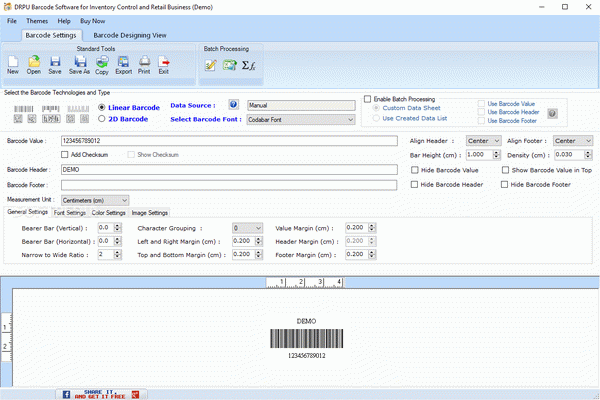Open the Font Settings tab
600x400 pixels.
[x=70, y=213]
